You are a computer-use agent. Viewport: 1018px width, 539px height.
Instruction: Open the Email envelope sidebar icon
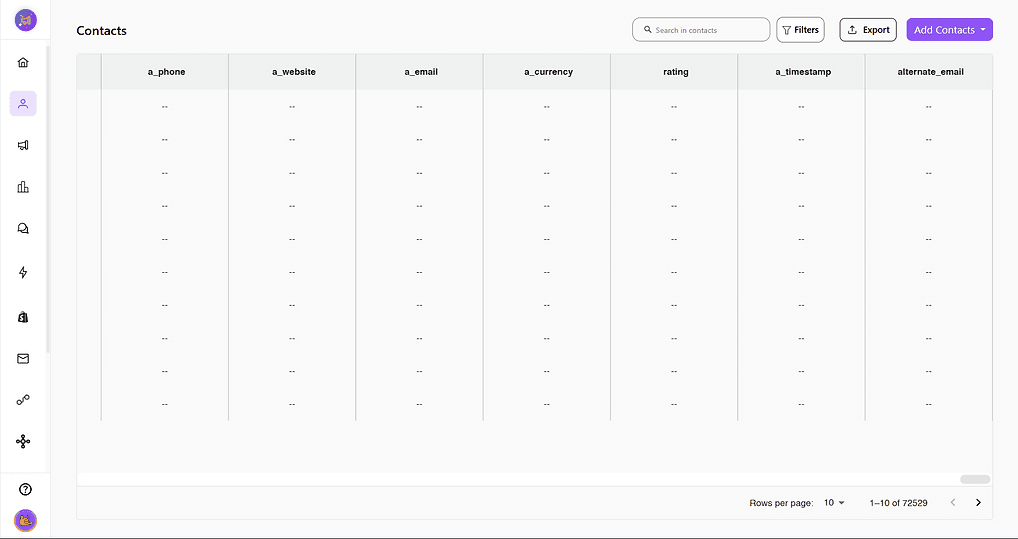pos(23,358)
